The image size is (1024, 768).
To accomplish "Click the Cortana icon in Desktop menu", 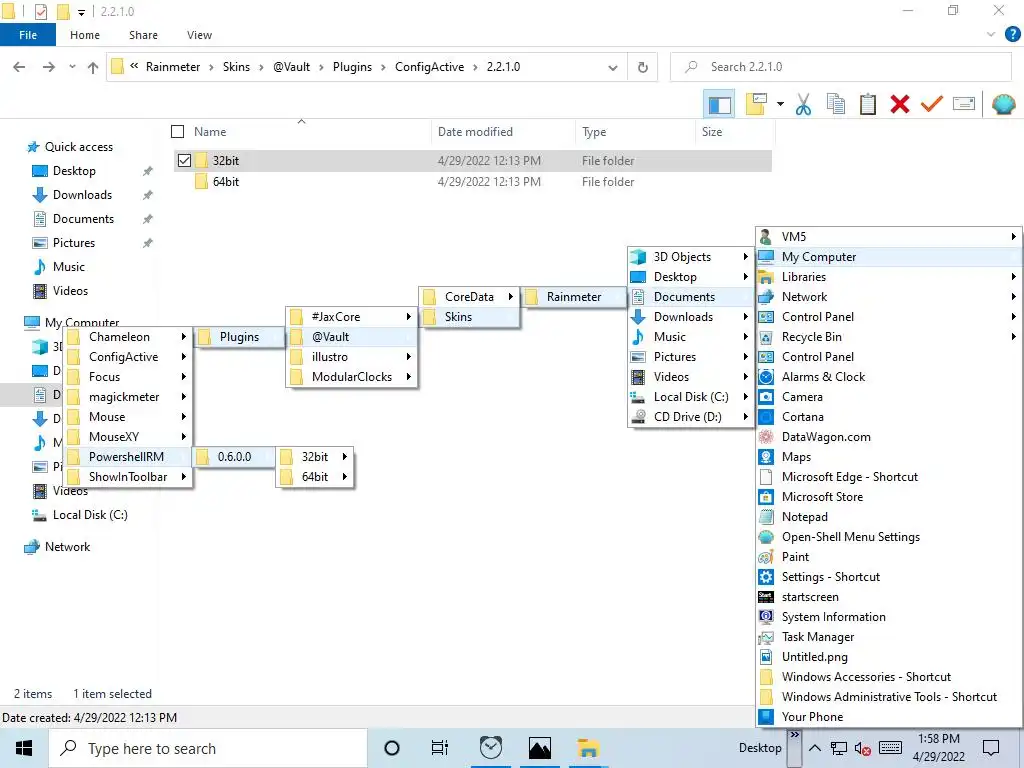I will point(766,417).
